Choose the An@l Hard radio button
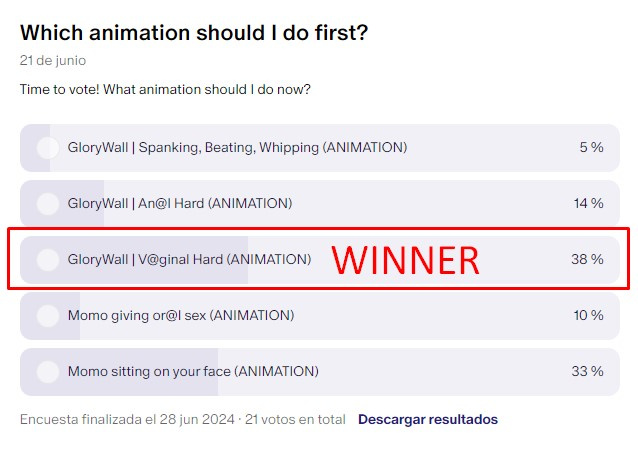The image size is (638, 449). pyautogui.click(x=48, y=204)
